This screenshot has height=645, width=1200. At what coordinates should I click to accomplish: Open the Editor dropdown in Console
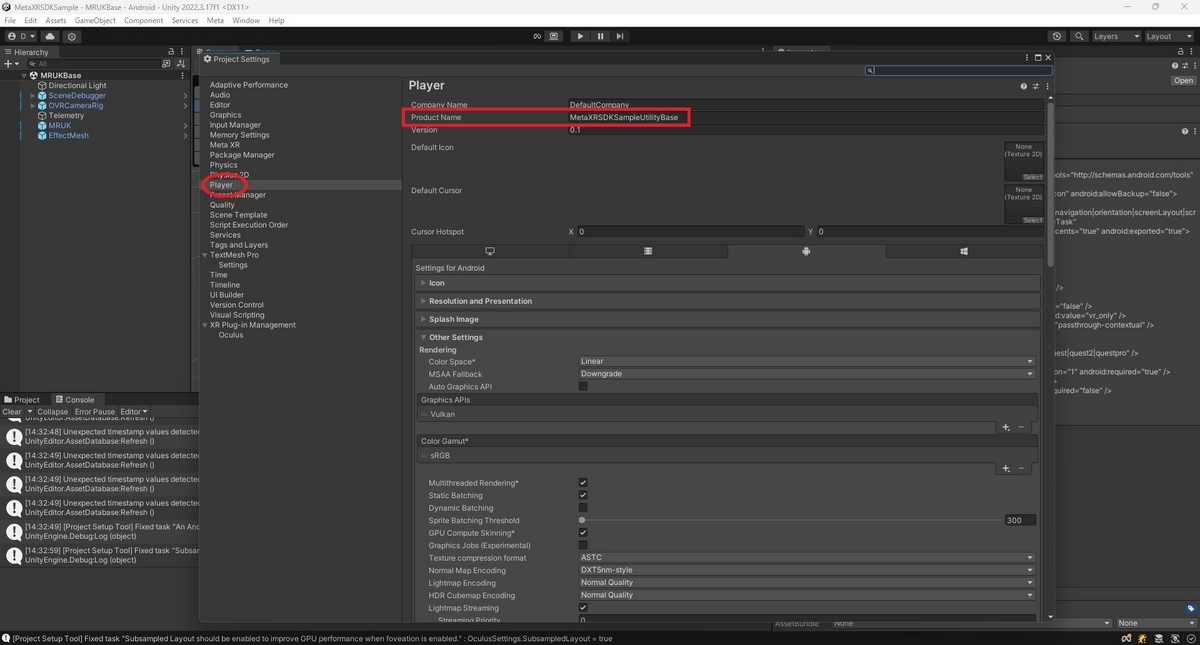134,411
